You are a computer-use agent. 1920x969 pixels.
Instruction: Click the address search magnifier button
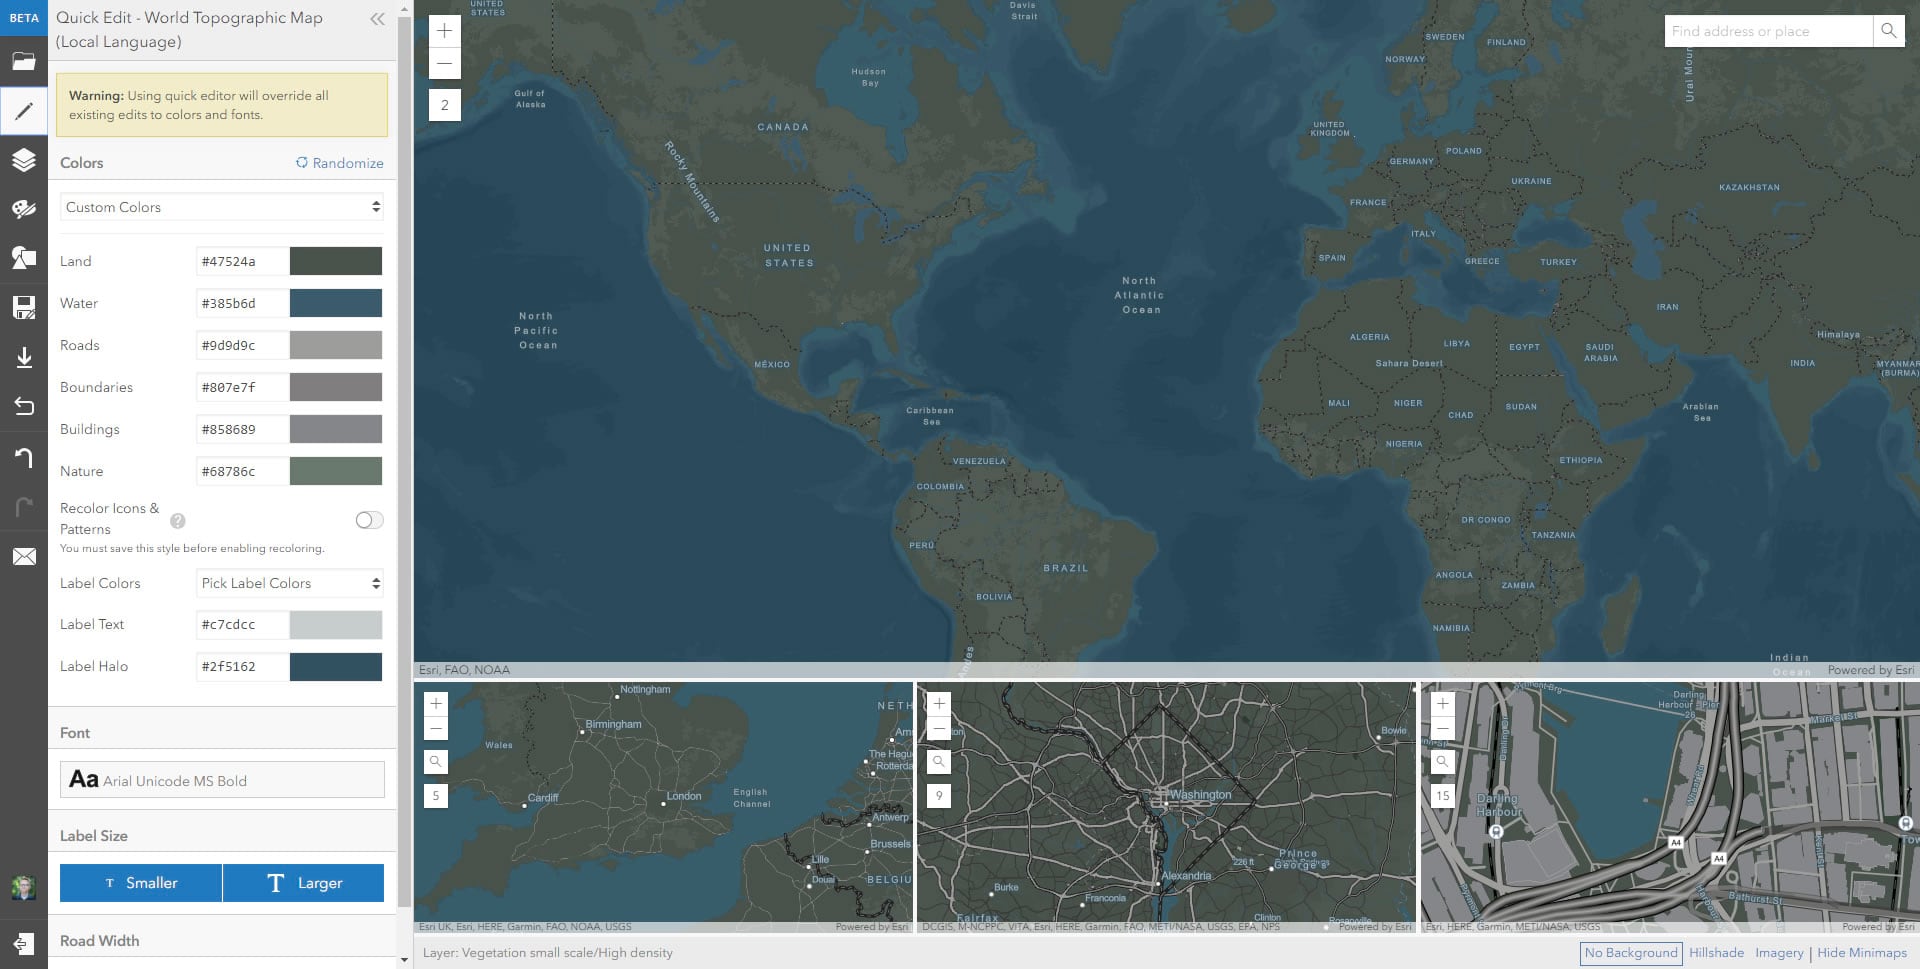1888,31
